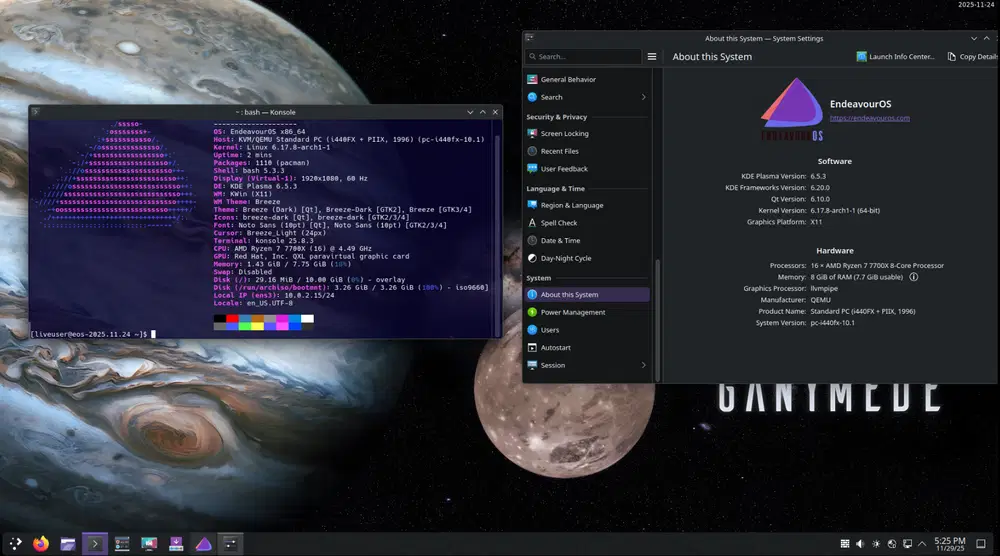Click Copy Details button
1000x556 pixels.
pos(972,57)
